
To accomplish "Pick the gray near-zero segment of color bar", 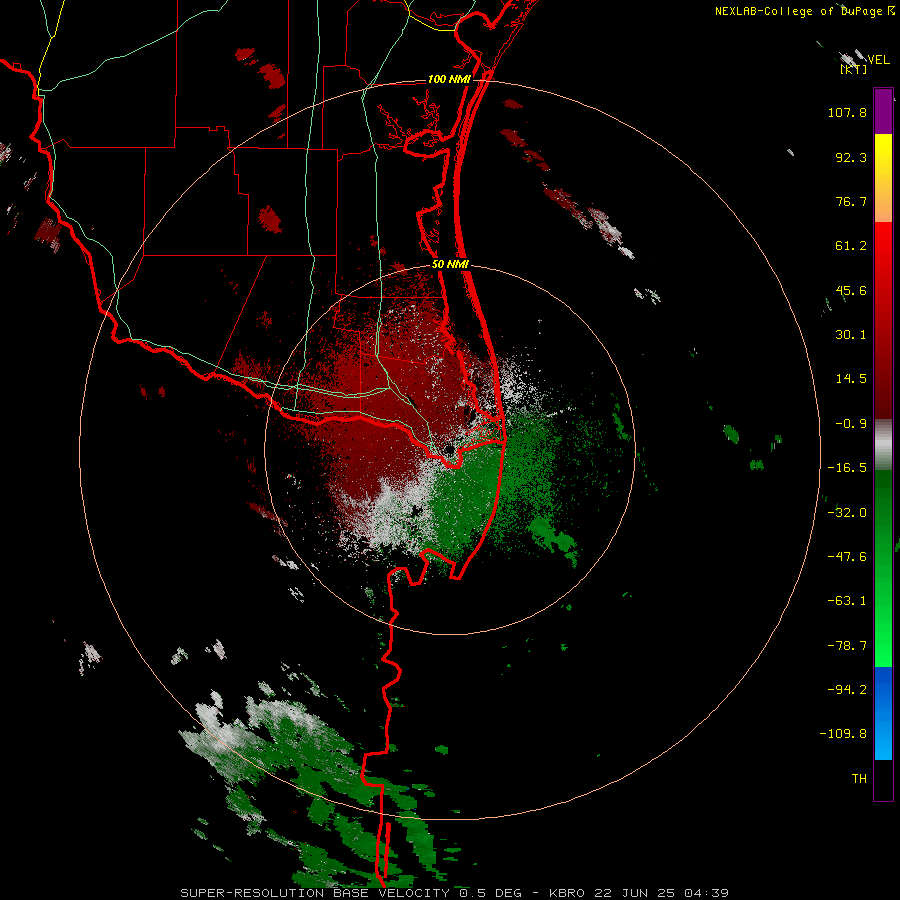I will pyautogui.click(x=883, y=445).
